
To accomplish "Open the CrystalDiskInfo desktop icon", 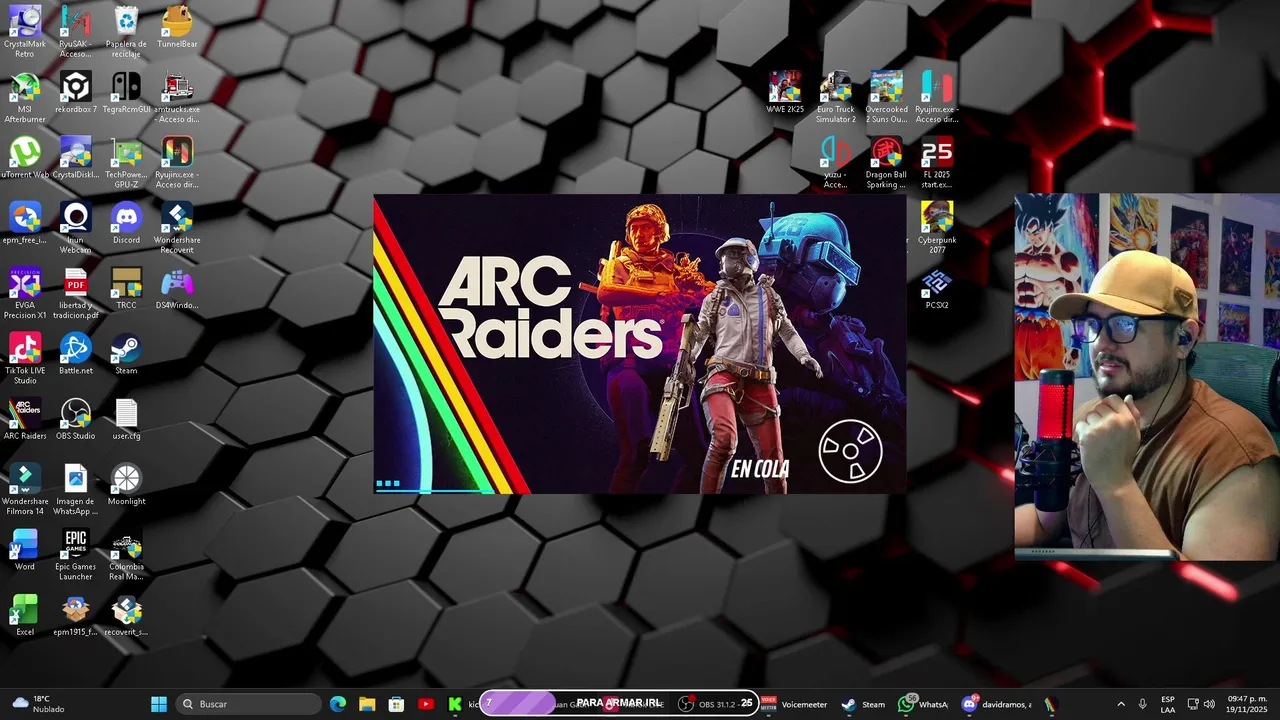I will [75, 158].
